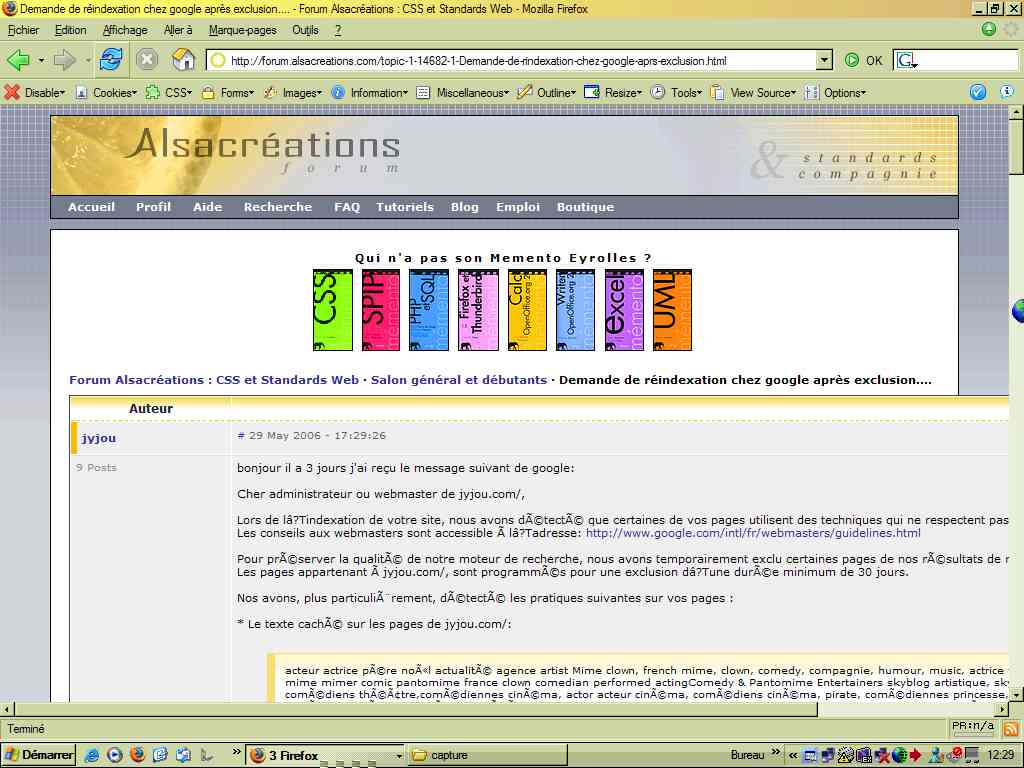Open the View Source dropdown menu
Screen dimensions: 1024x768
pos(754,93)
